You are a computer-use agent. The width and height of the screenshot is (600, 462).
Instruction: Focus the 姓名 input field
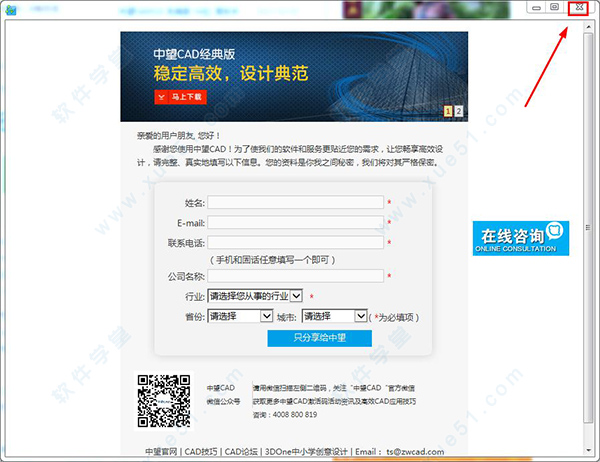(x=295, y=202)
